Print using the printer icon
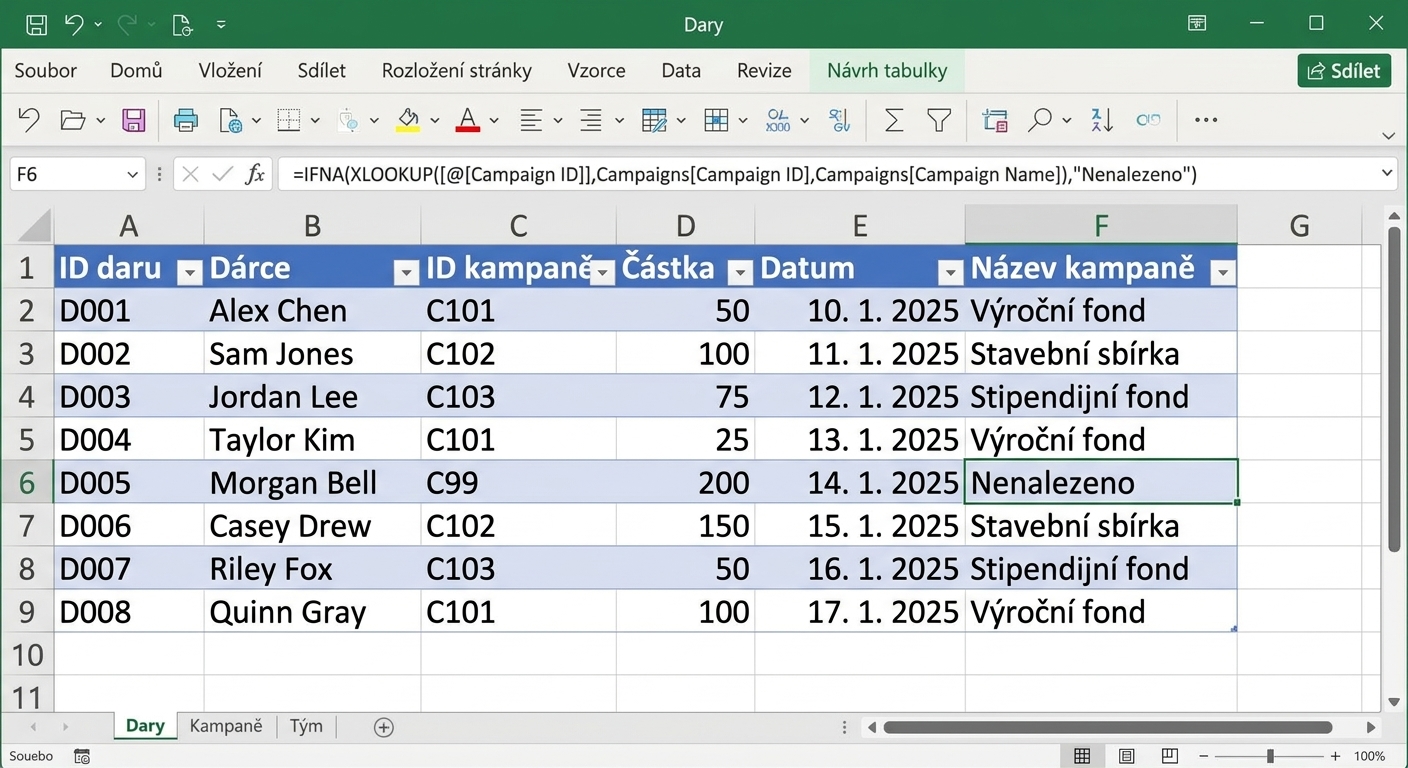Image resolution: width=1408 pixels, height=768 pixels. 186,121
